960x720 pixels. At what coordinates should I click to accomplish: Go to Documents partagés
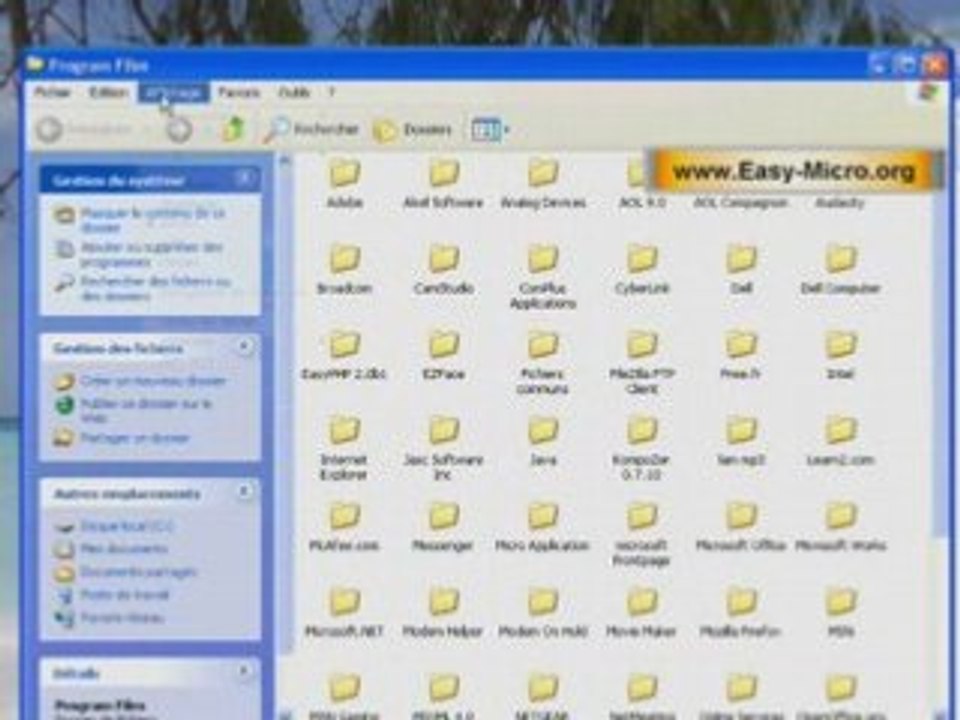point(126,572)
